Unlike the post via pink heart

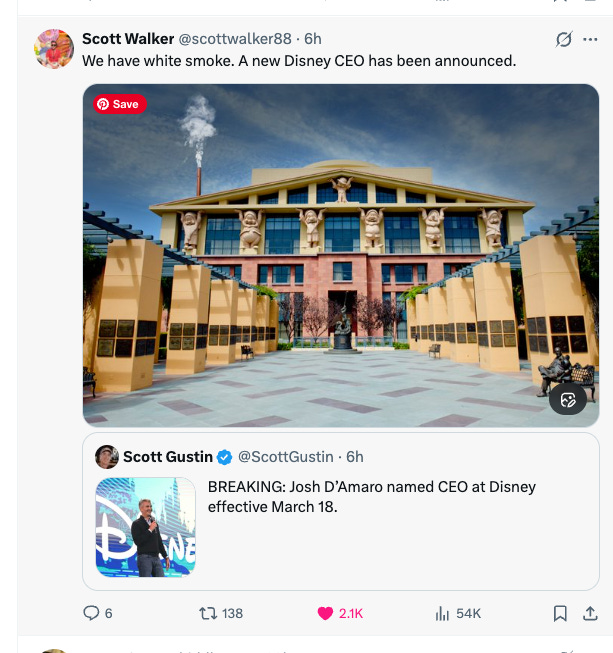tap(325, 613)
